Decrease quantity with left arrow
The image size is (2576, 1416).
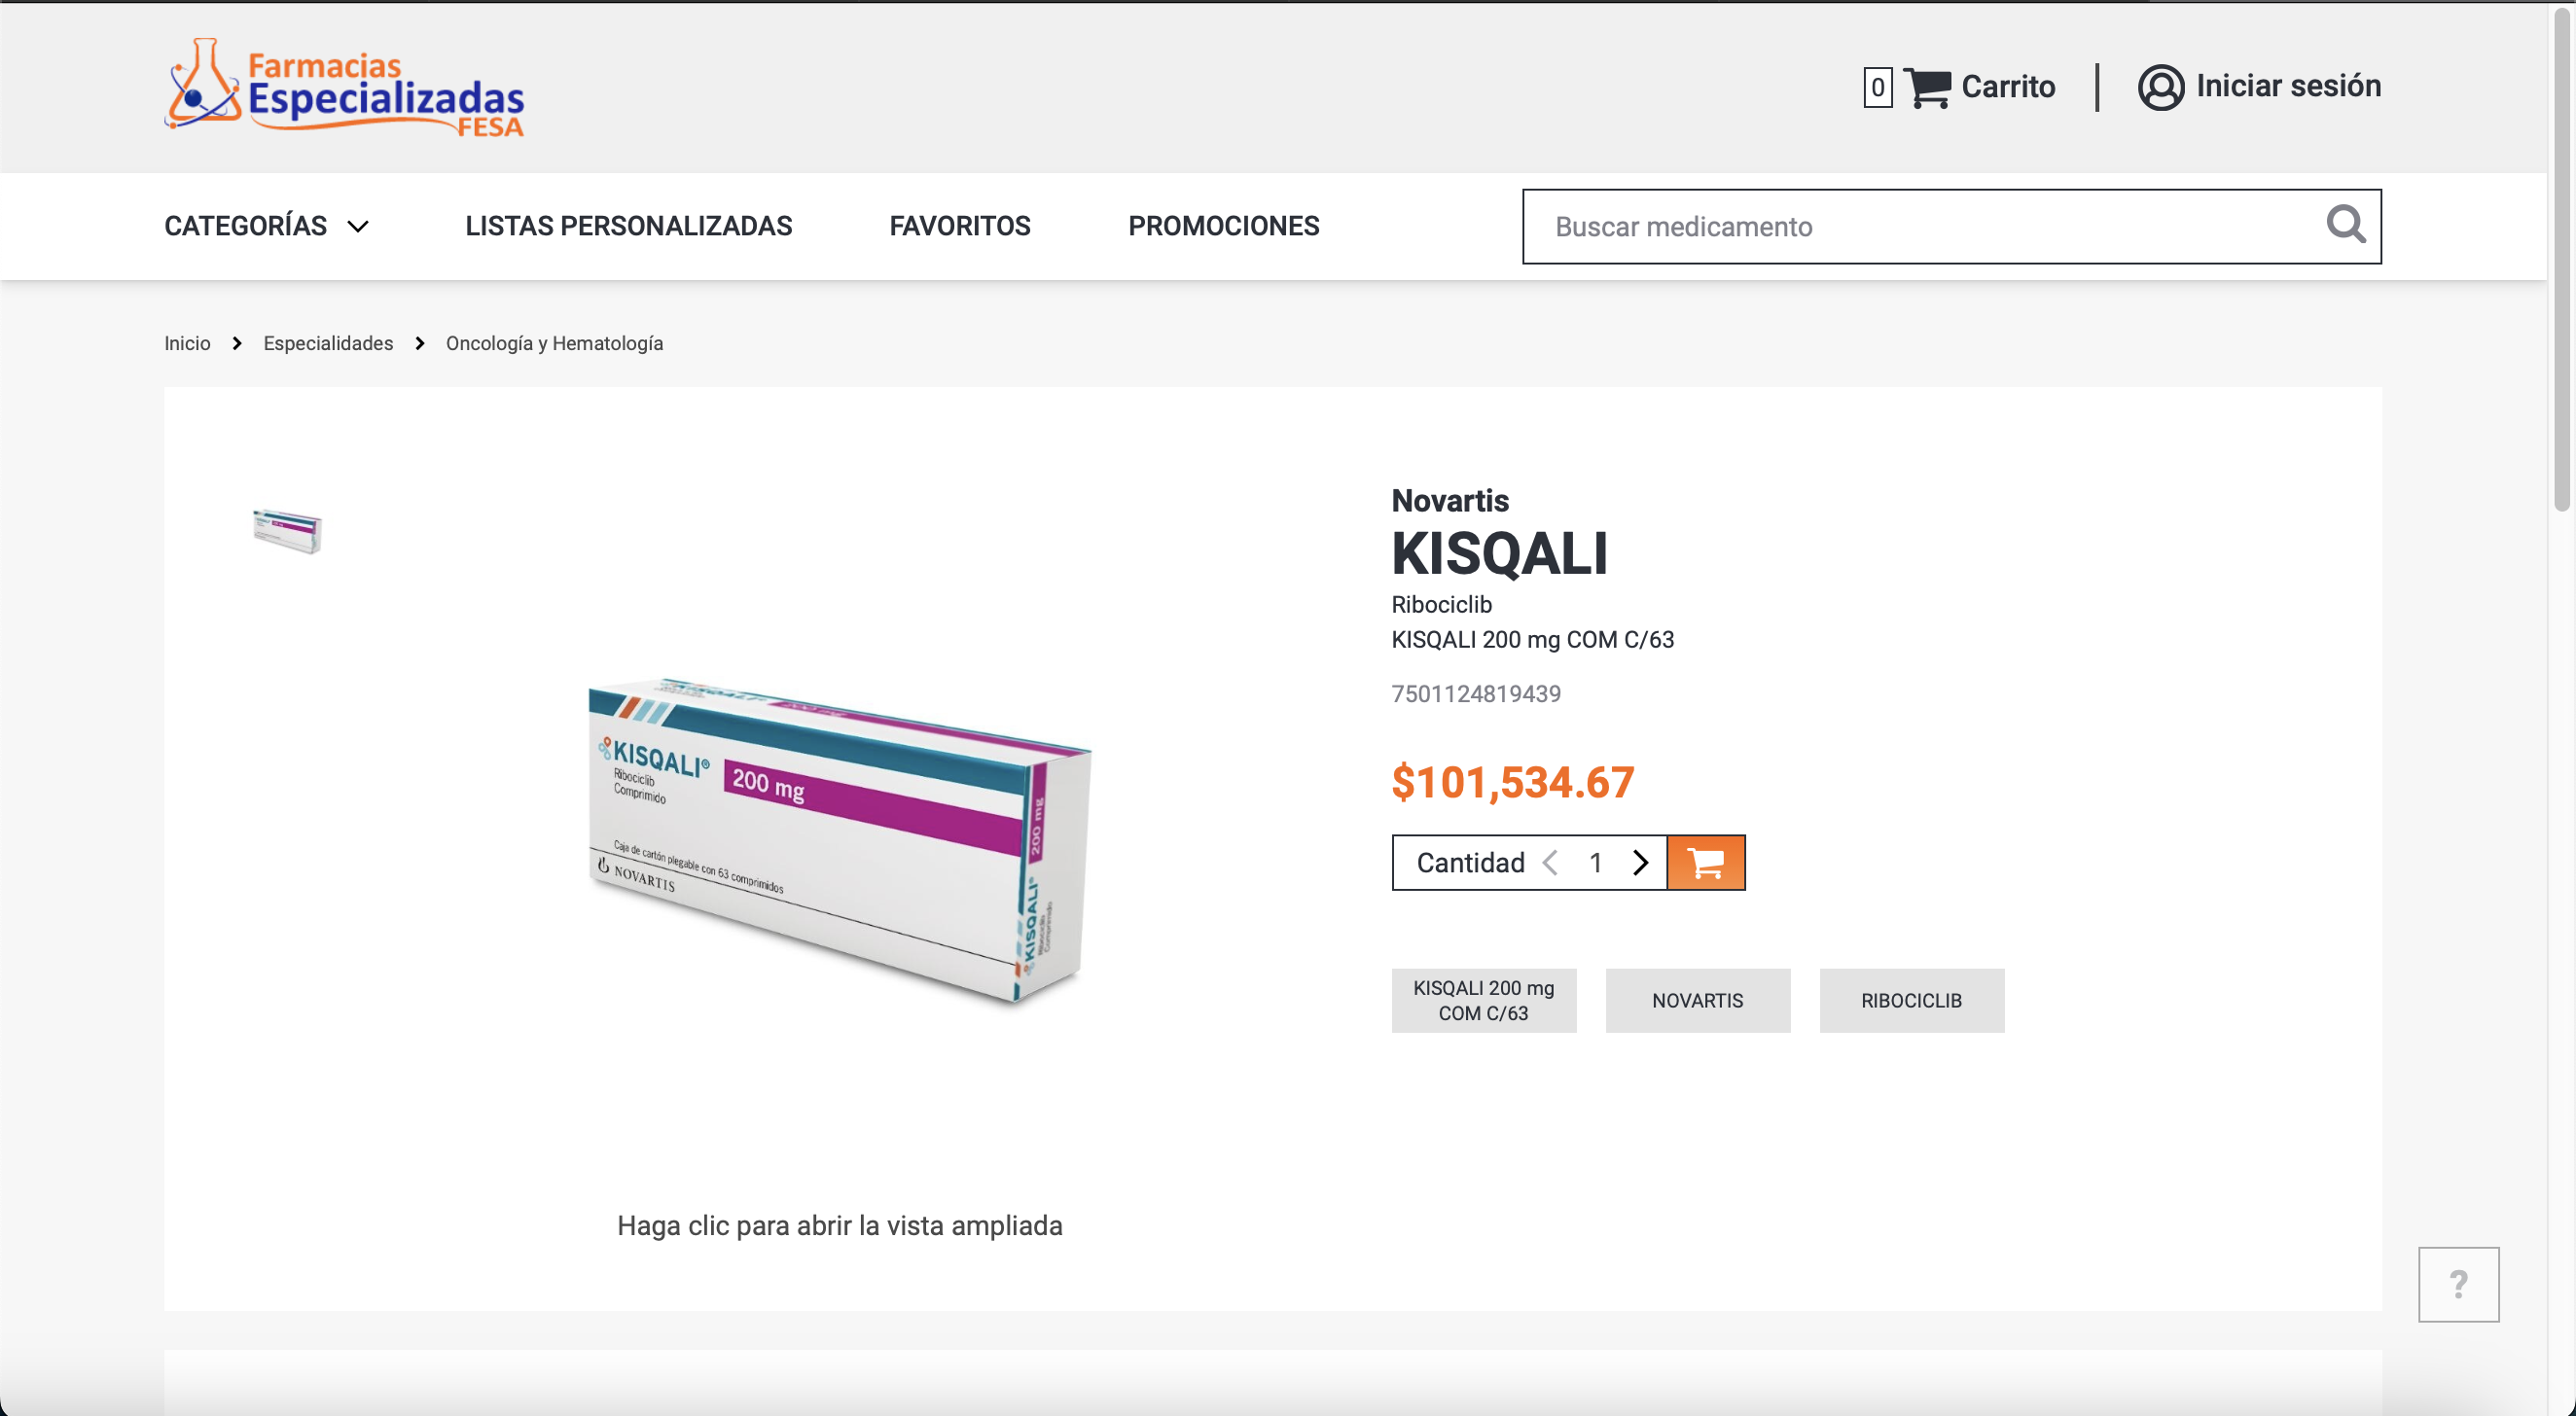[1551, 862]
